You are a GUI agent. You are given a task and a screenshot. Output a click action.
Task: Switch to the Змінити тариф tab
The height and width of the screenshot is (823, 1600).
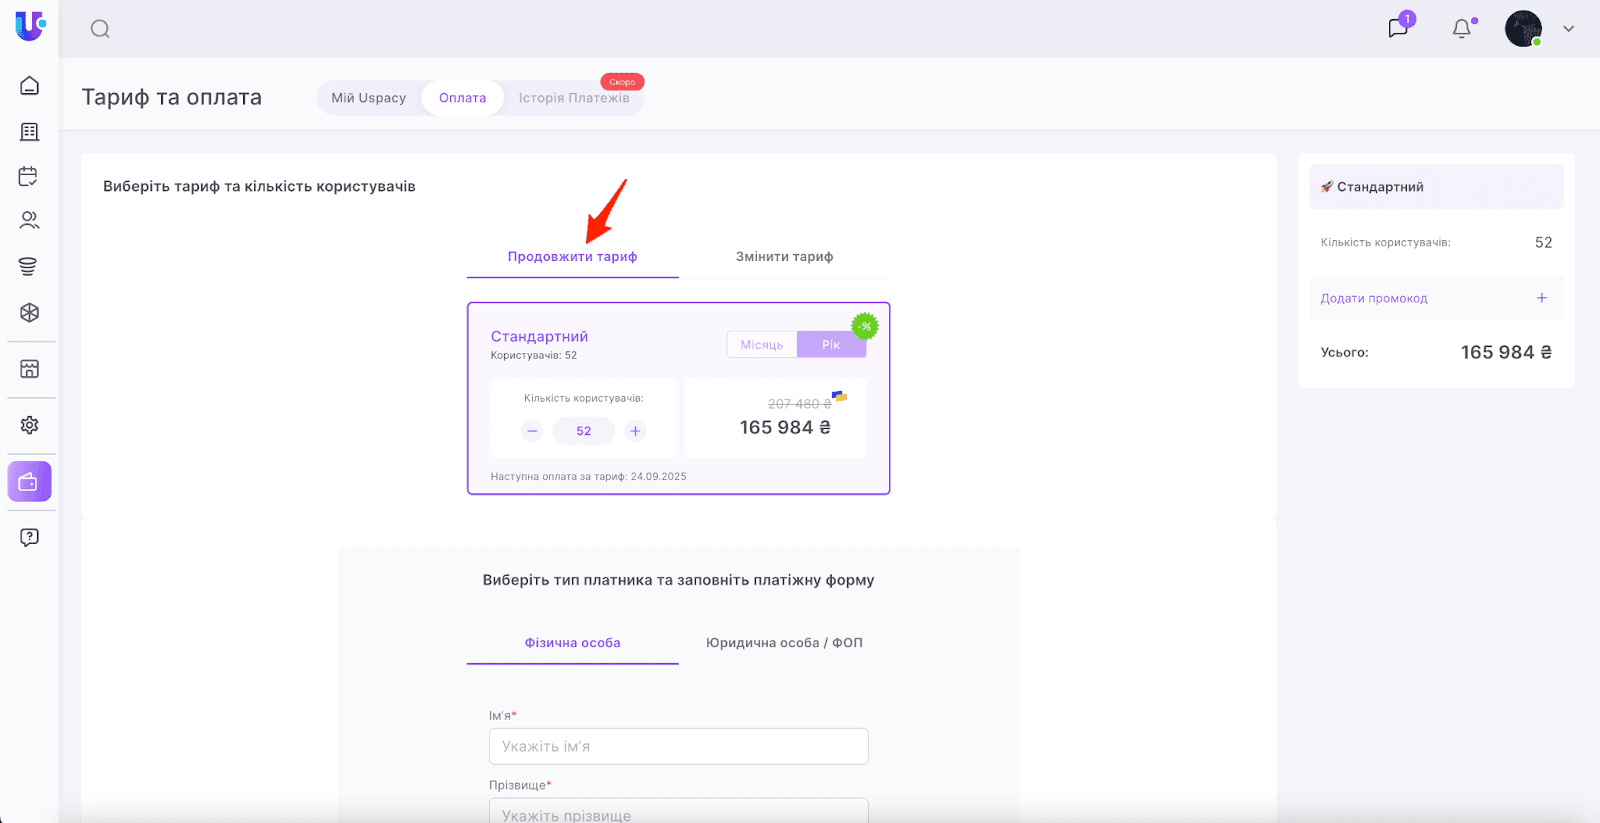click(784, 257)
